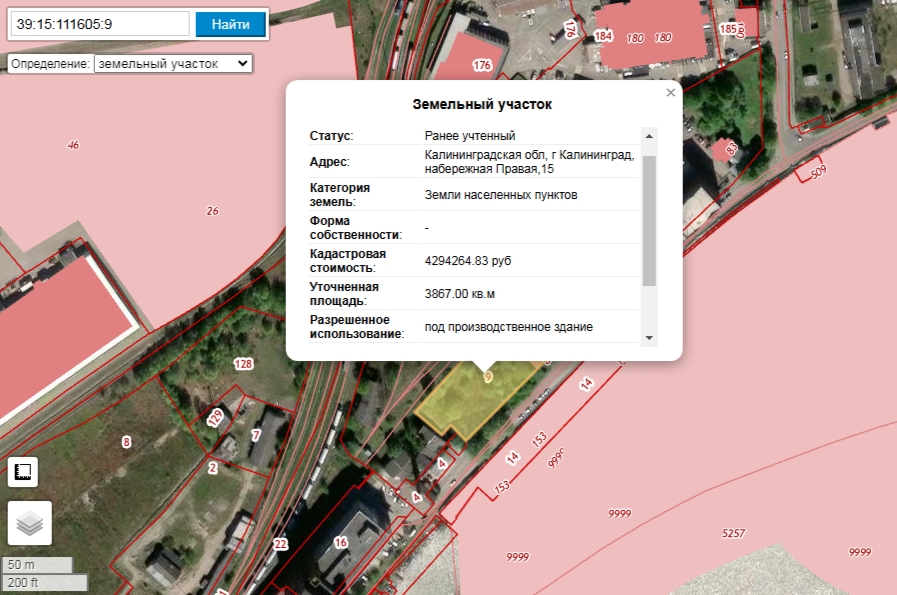Click the 50 m scale bar
Viewport: 897px width, 595px height.
pos(37,565)
